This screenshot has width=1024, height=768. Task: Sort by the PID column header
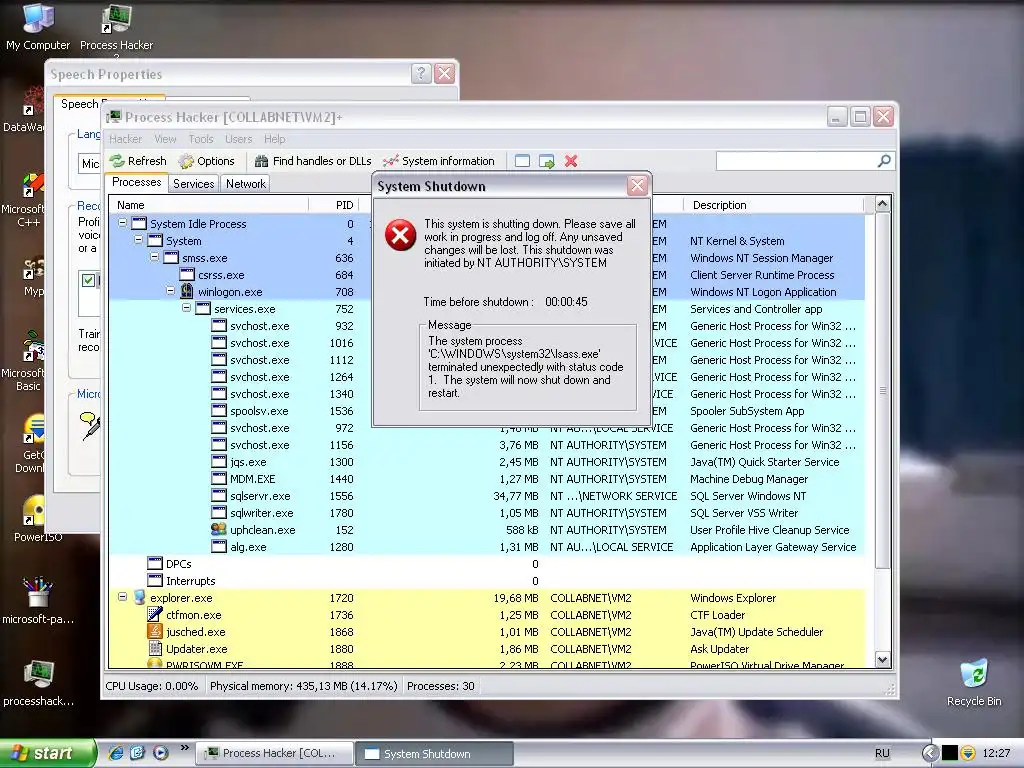point(333,204)
